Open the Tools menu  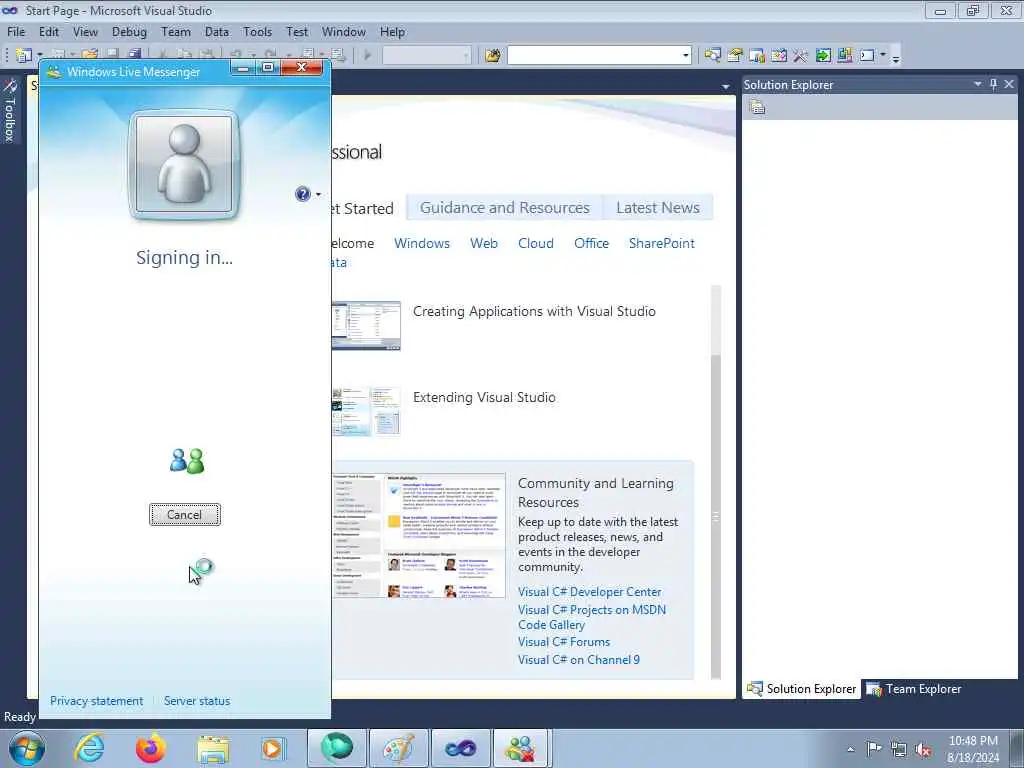pyautogui.click(x=257, y=31)
